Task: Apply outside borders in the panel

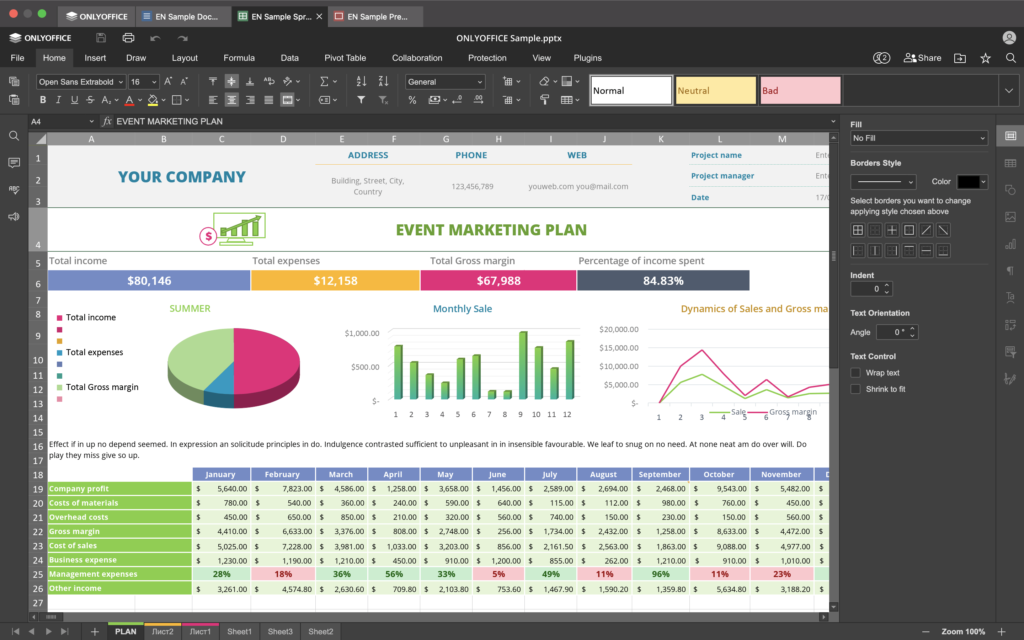Action: tap(908, 230)
